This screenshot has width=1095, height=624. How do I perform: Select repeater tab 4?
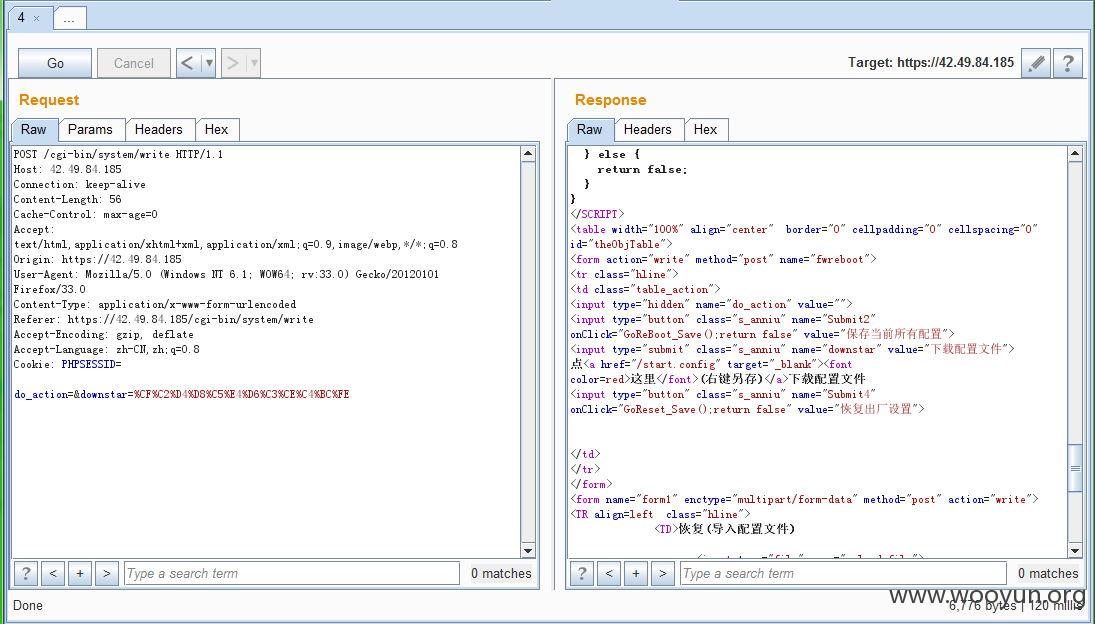pos(22,17)
